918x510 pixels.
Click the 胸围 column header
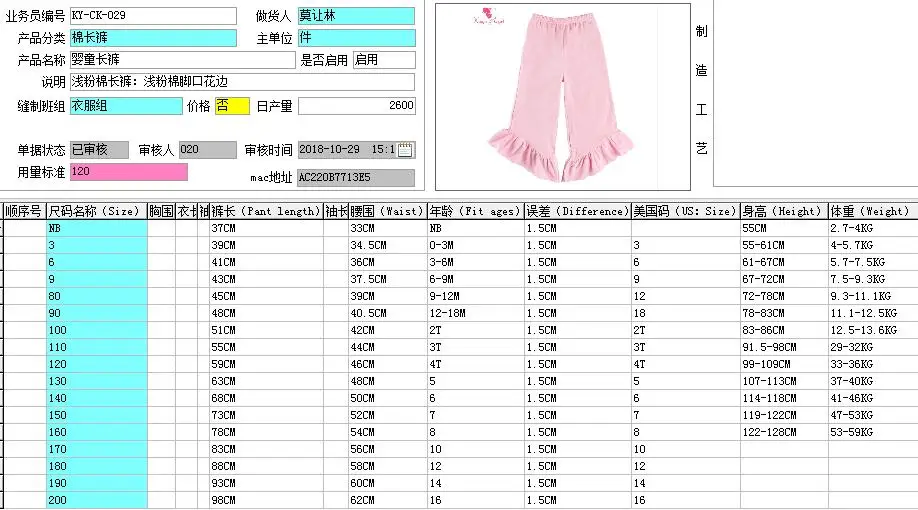point(161,211)
